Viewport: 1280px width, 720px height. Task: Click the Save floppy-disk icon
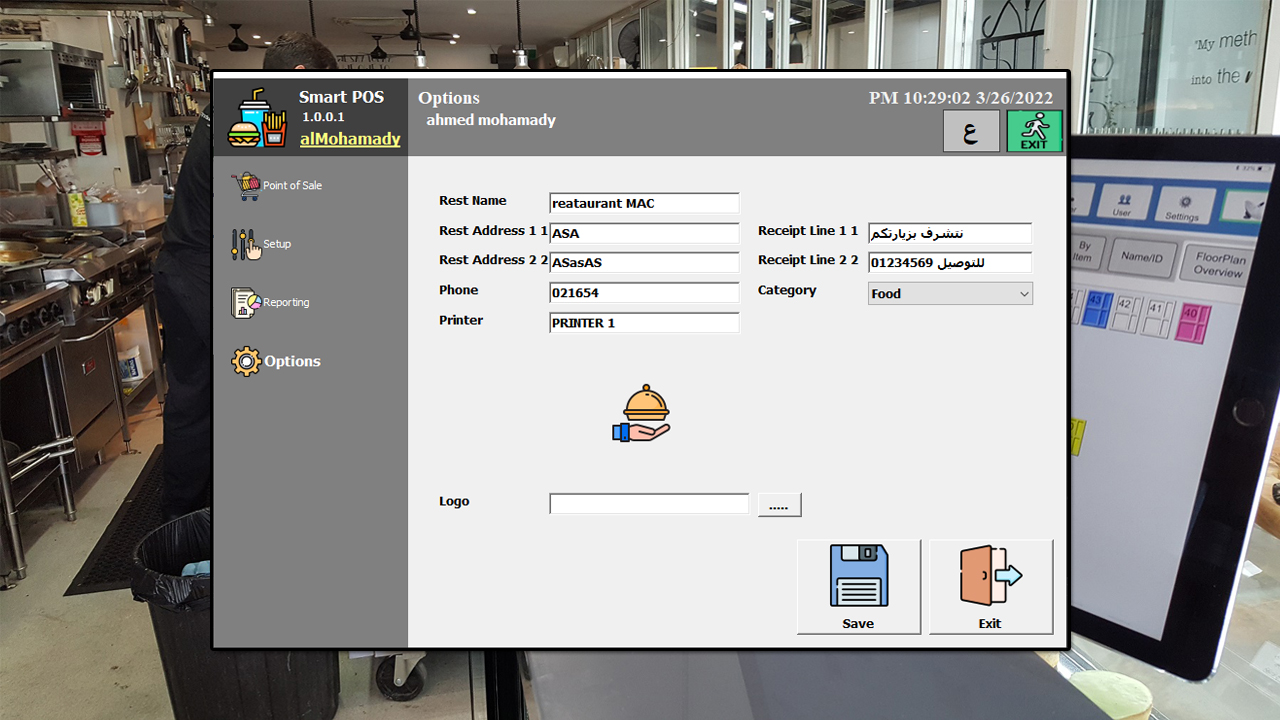(x=858, y=575)
